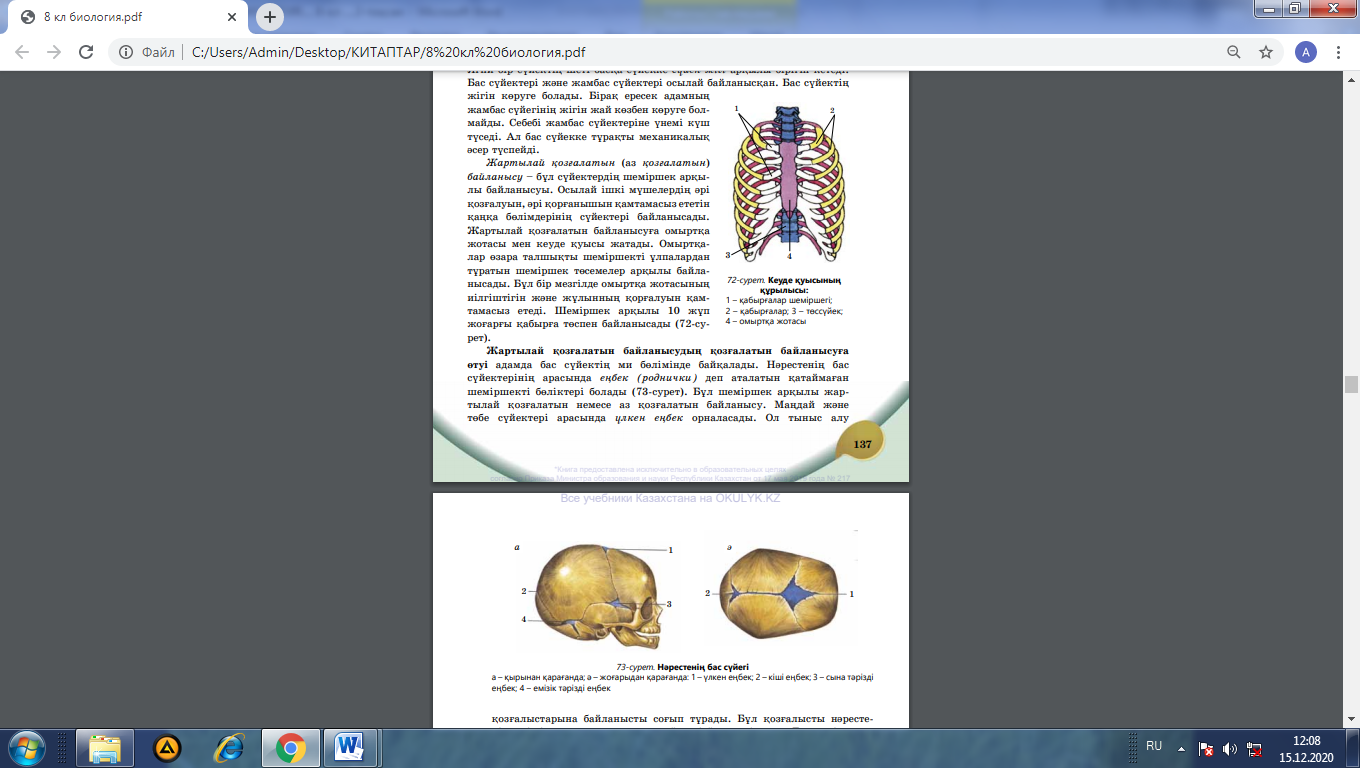Click the caption '73-сурет. Нәрестенің бас сүйегі'

coord(682,667)
